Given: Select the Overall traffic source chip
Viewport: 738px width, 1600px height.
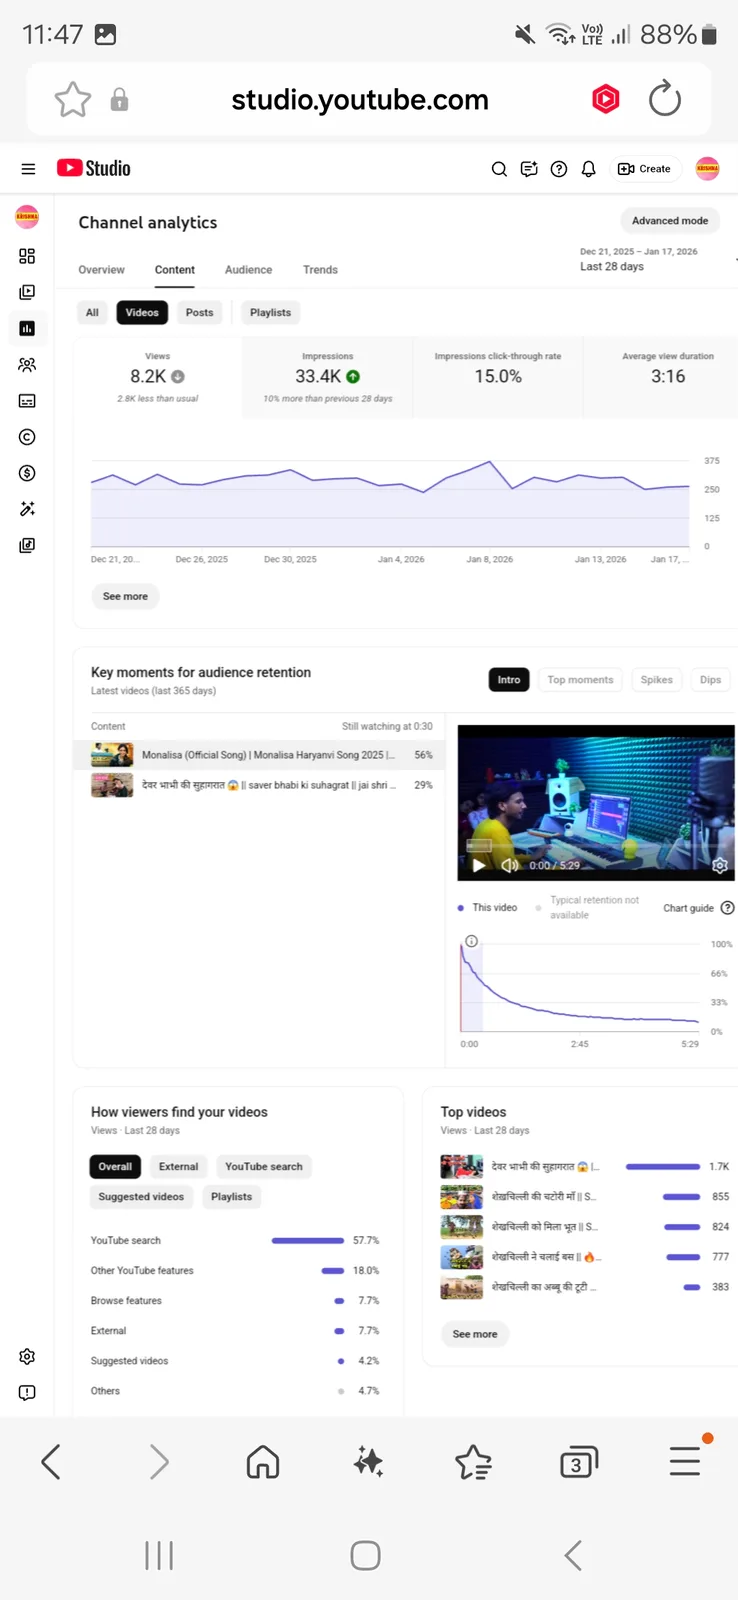Looking at the screenshot, I should (115, 1167).
